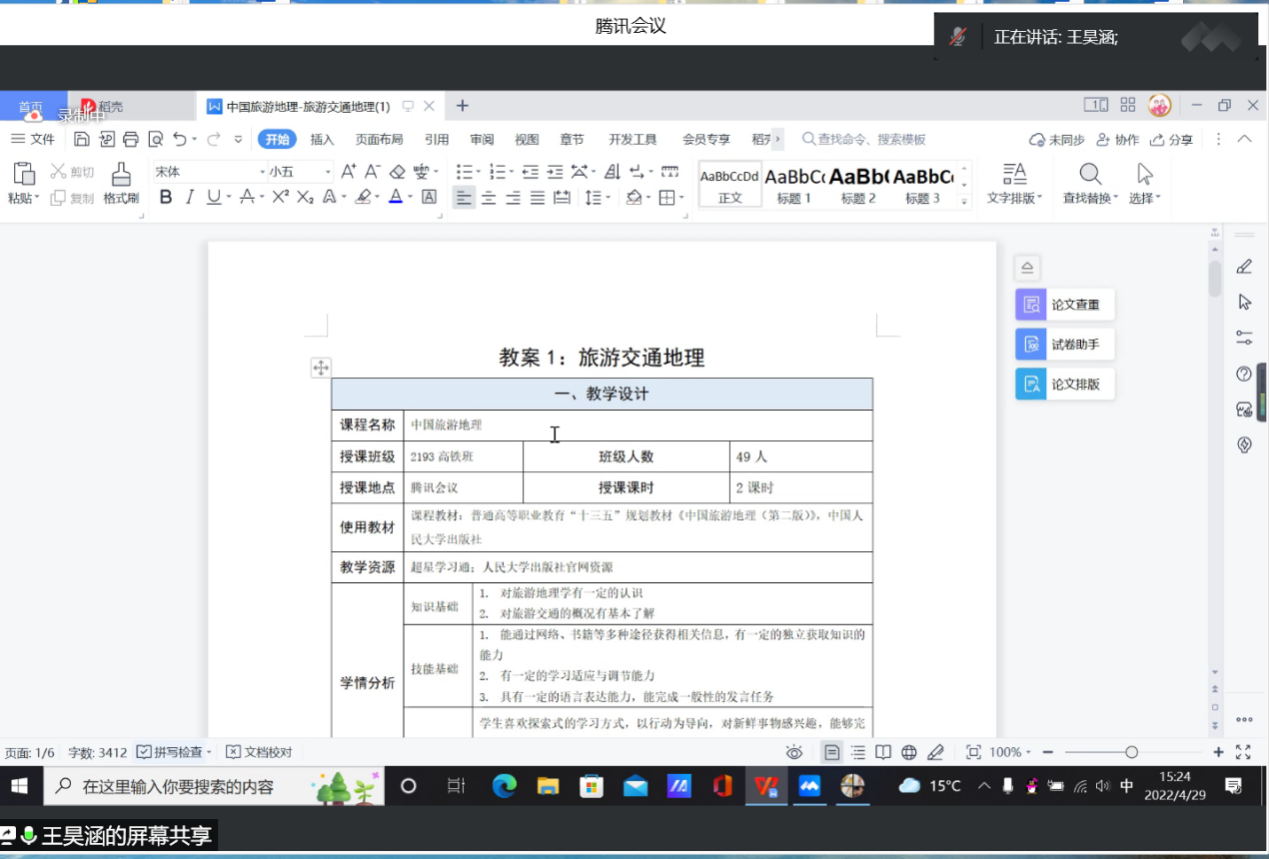Switch to the 插入 ribbon tab
This screenshot has width=1269, height=859.
click(x=322, y=140)
